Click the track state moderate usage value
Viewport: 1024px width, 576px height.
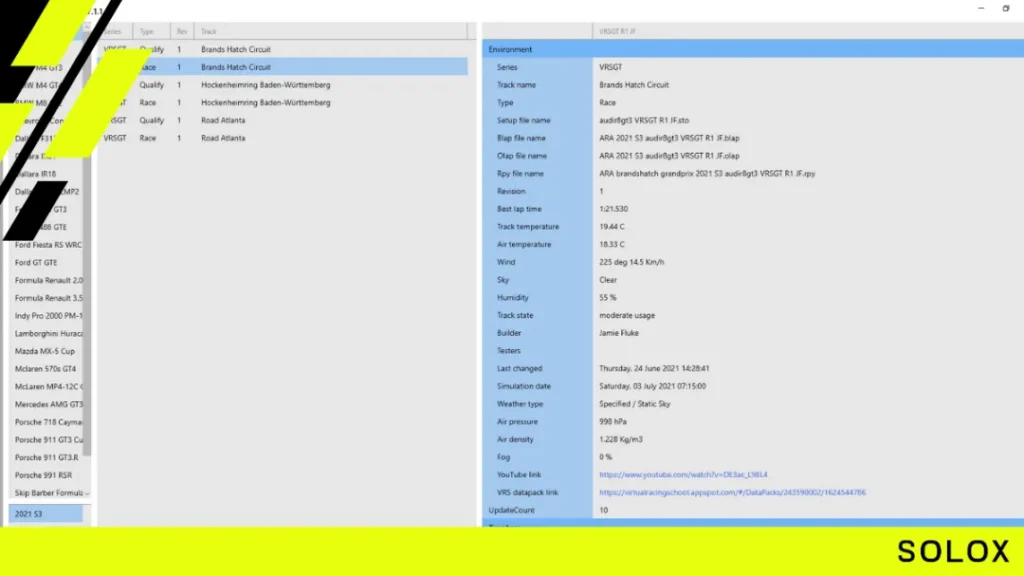point(627,315)
